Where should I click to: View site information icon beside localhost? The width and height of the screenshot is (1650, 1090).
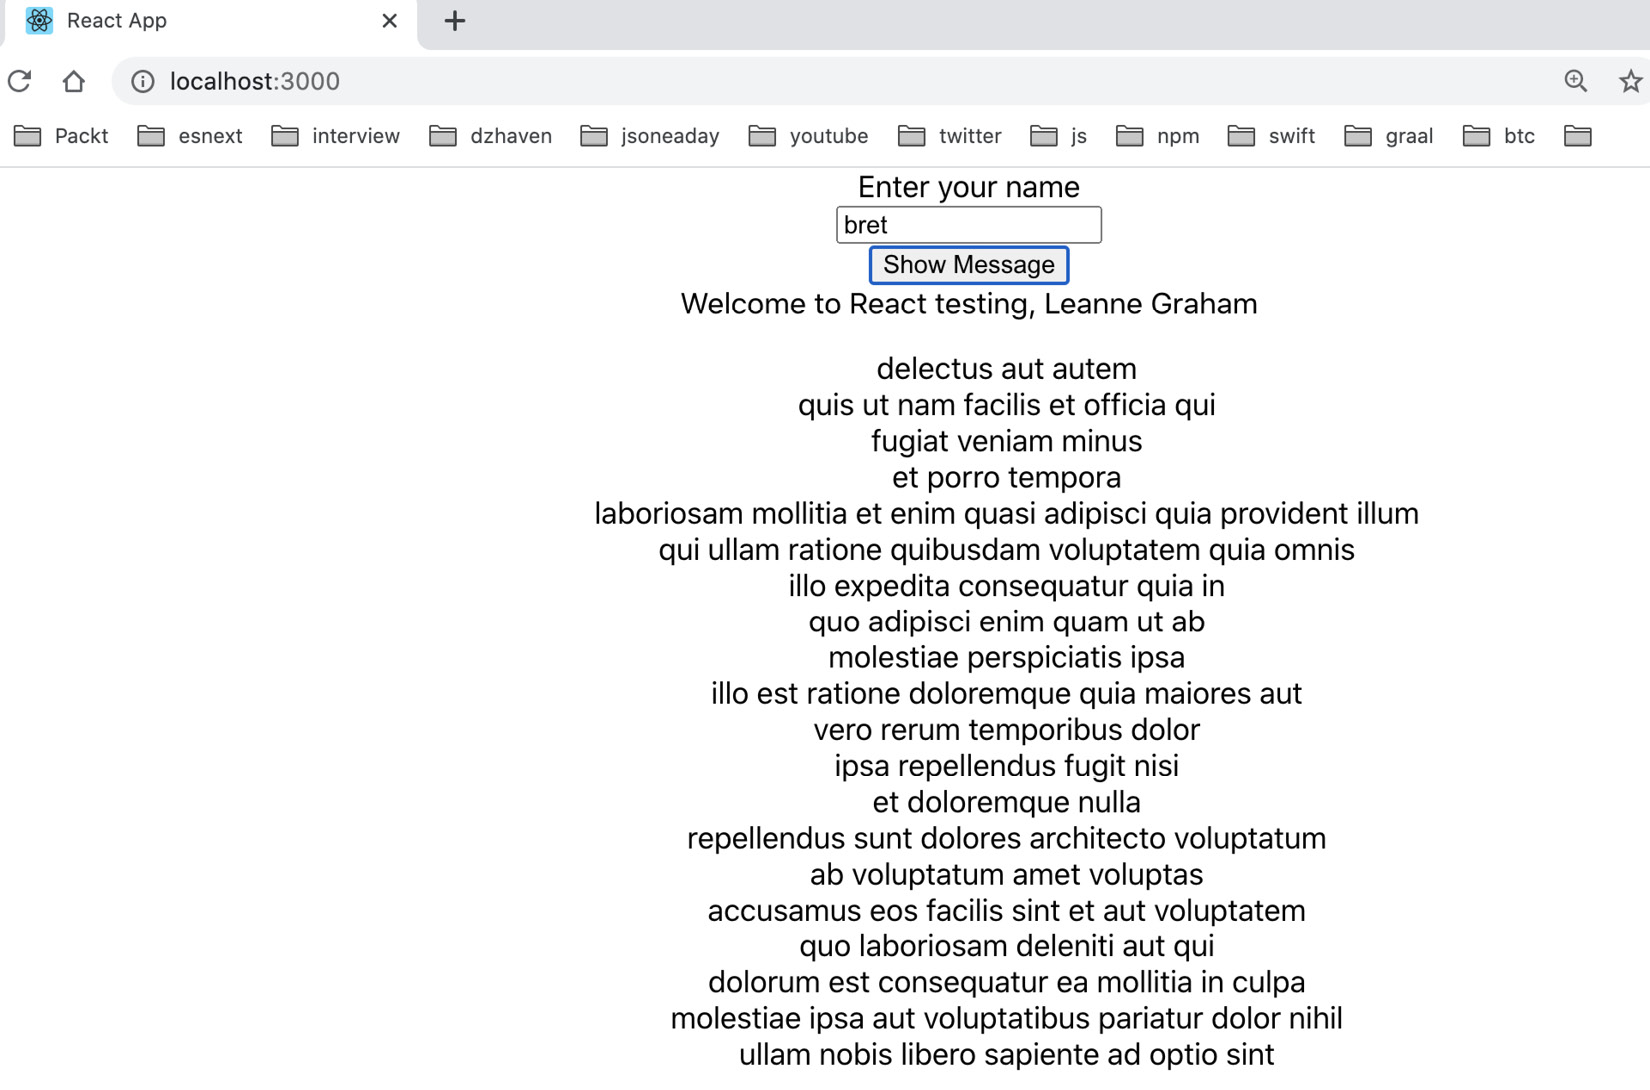143,81
